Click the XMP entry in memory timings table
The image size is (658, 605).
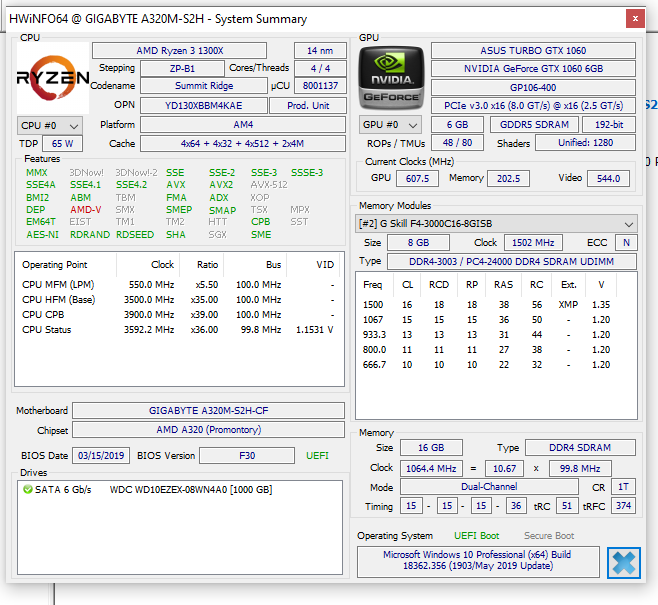coord(568,305)
